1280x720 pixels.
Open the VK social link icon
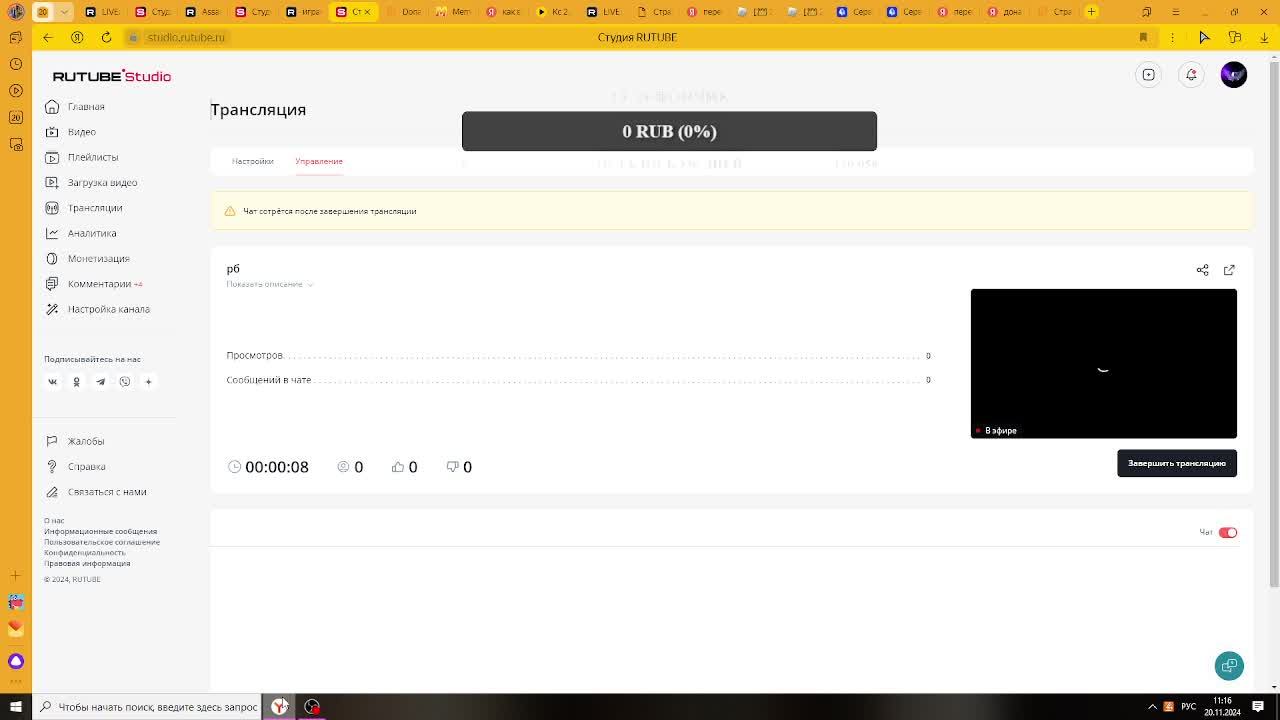(x=53, y=382)
